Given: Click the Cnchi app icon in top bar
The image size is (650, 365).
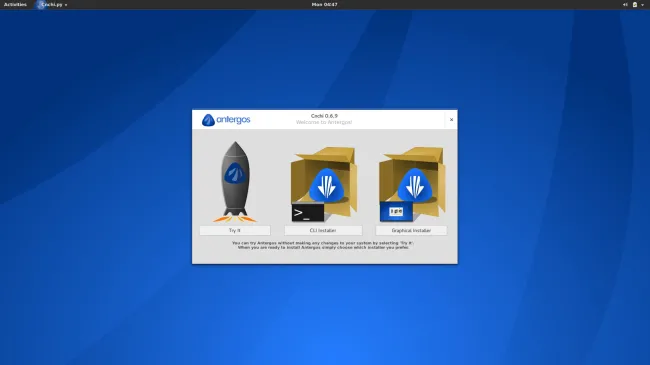Looking at the screenshot, I should click(x=40, y=5).
